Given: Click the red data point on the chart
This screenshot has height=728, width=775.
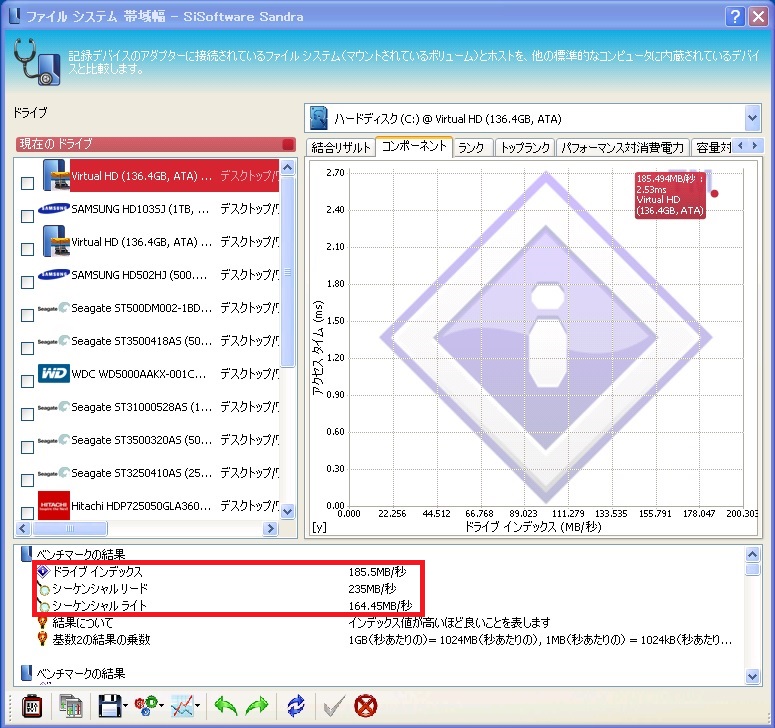Looking at the screenshot, I should coord(714,193).
